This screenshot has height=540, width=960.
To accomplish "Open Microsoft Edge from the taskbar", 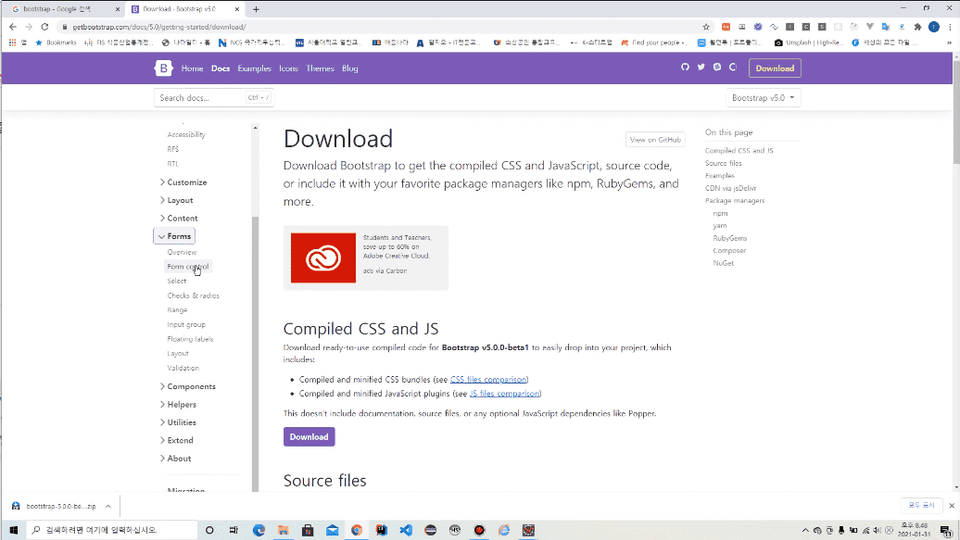I will tap(258, 530).
